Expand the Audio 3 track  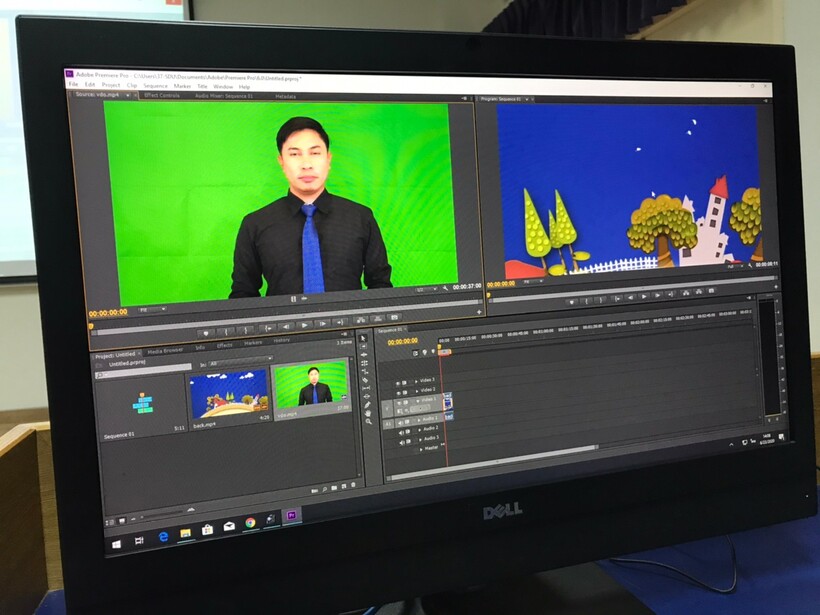(x=420, y=439)
